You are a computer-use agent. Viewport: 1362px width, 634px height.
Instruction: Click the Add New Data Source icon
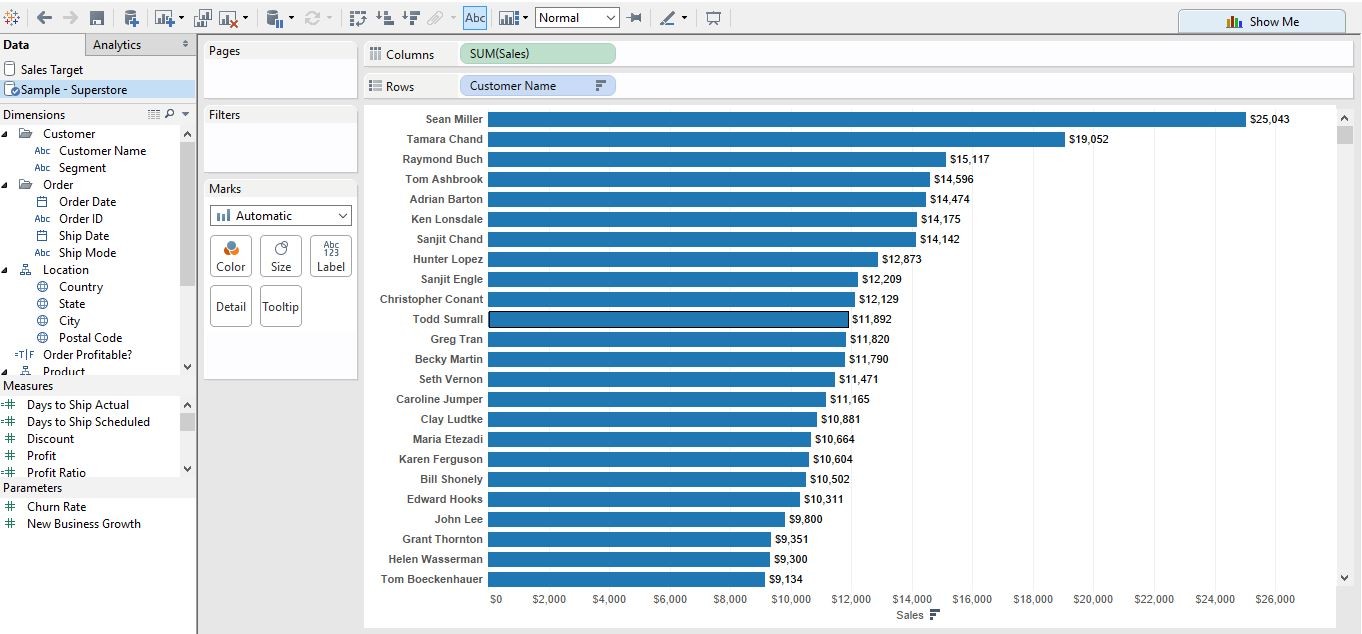tap(131, 17)
